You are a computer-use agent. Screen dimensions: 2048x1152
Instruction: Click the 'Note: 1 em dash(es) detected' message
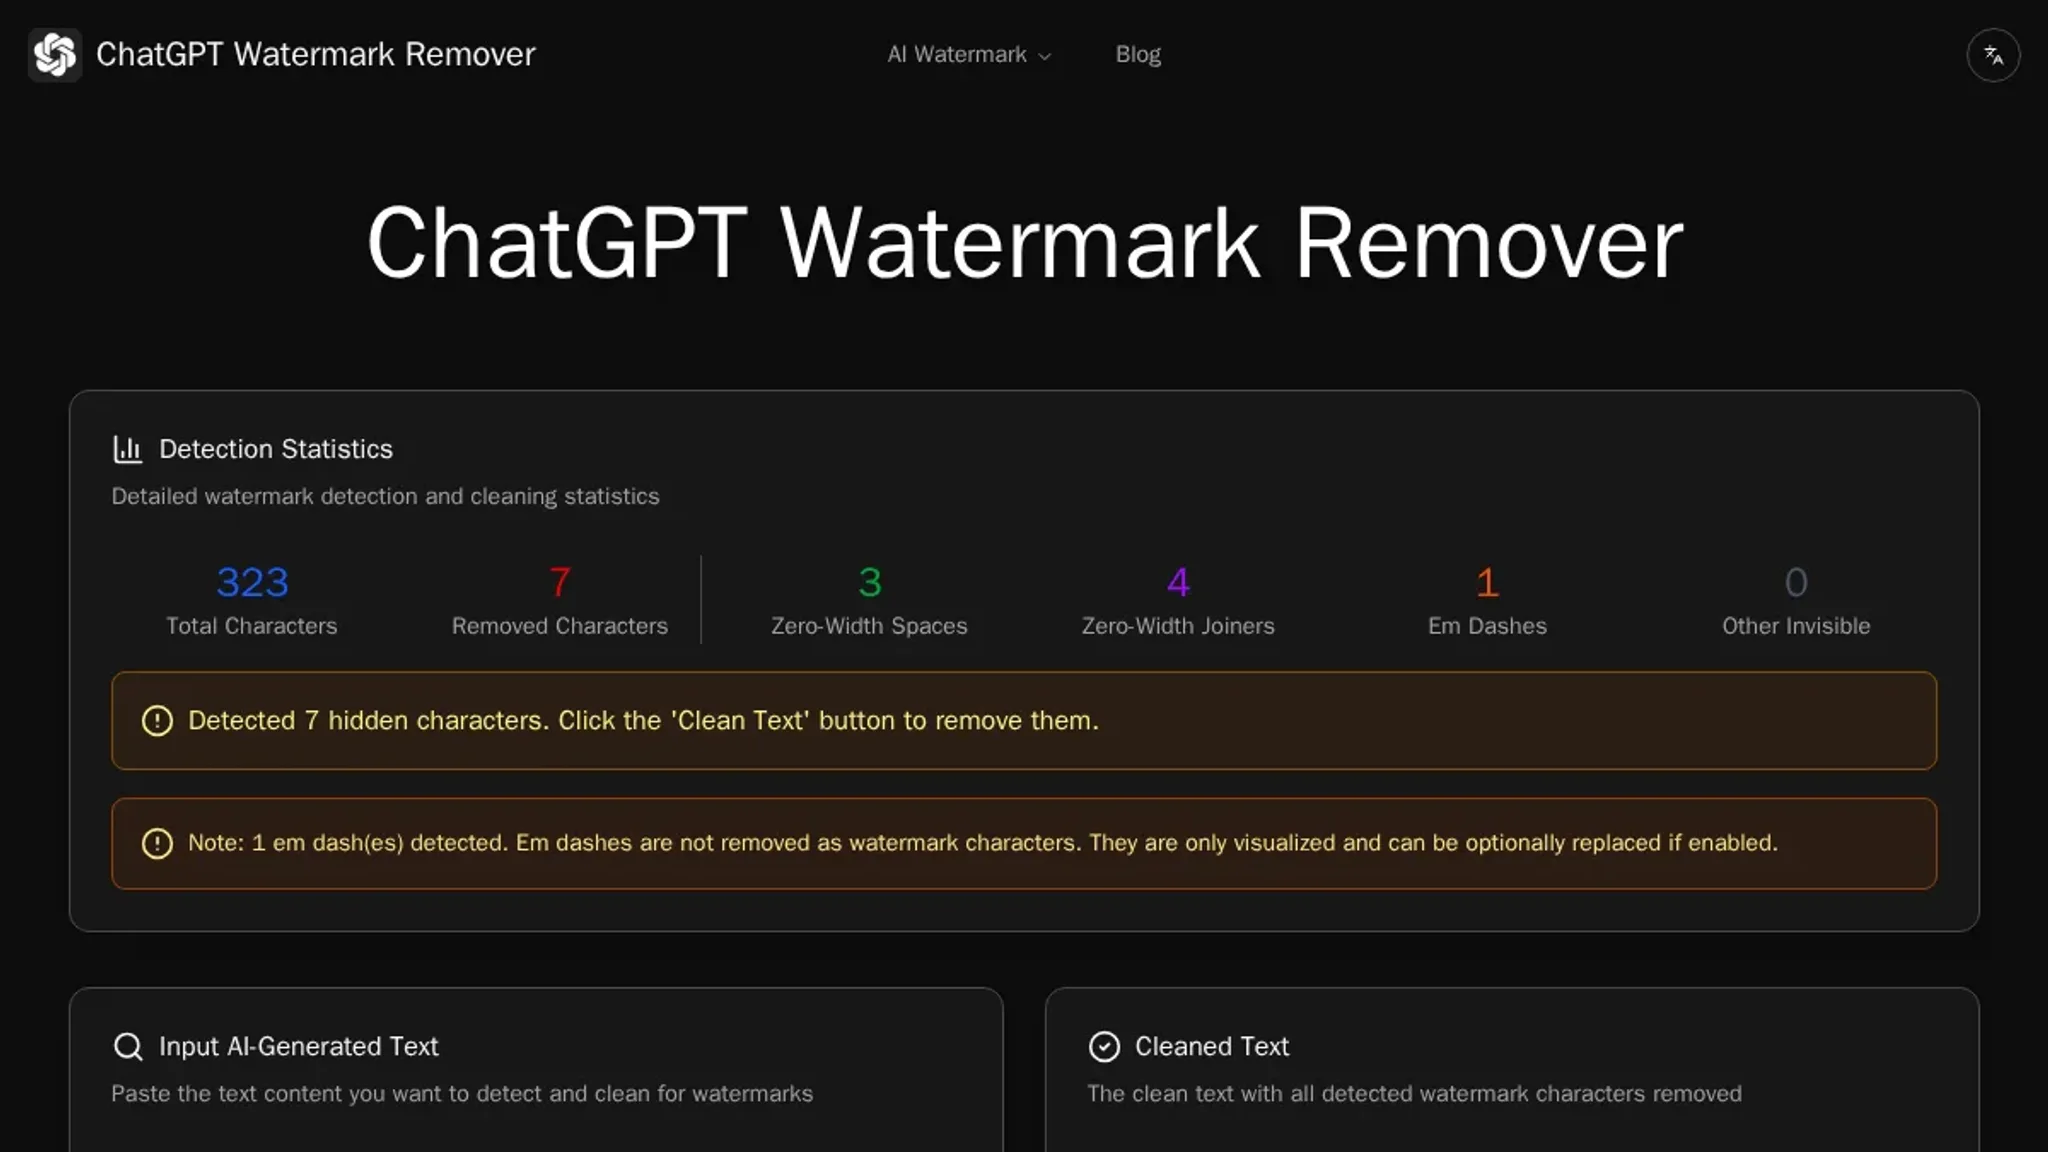click(983, 843)
